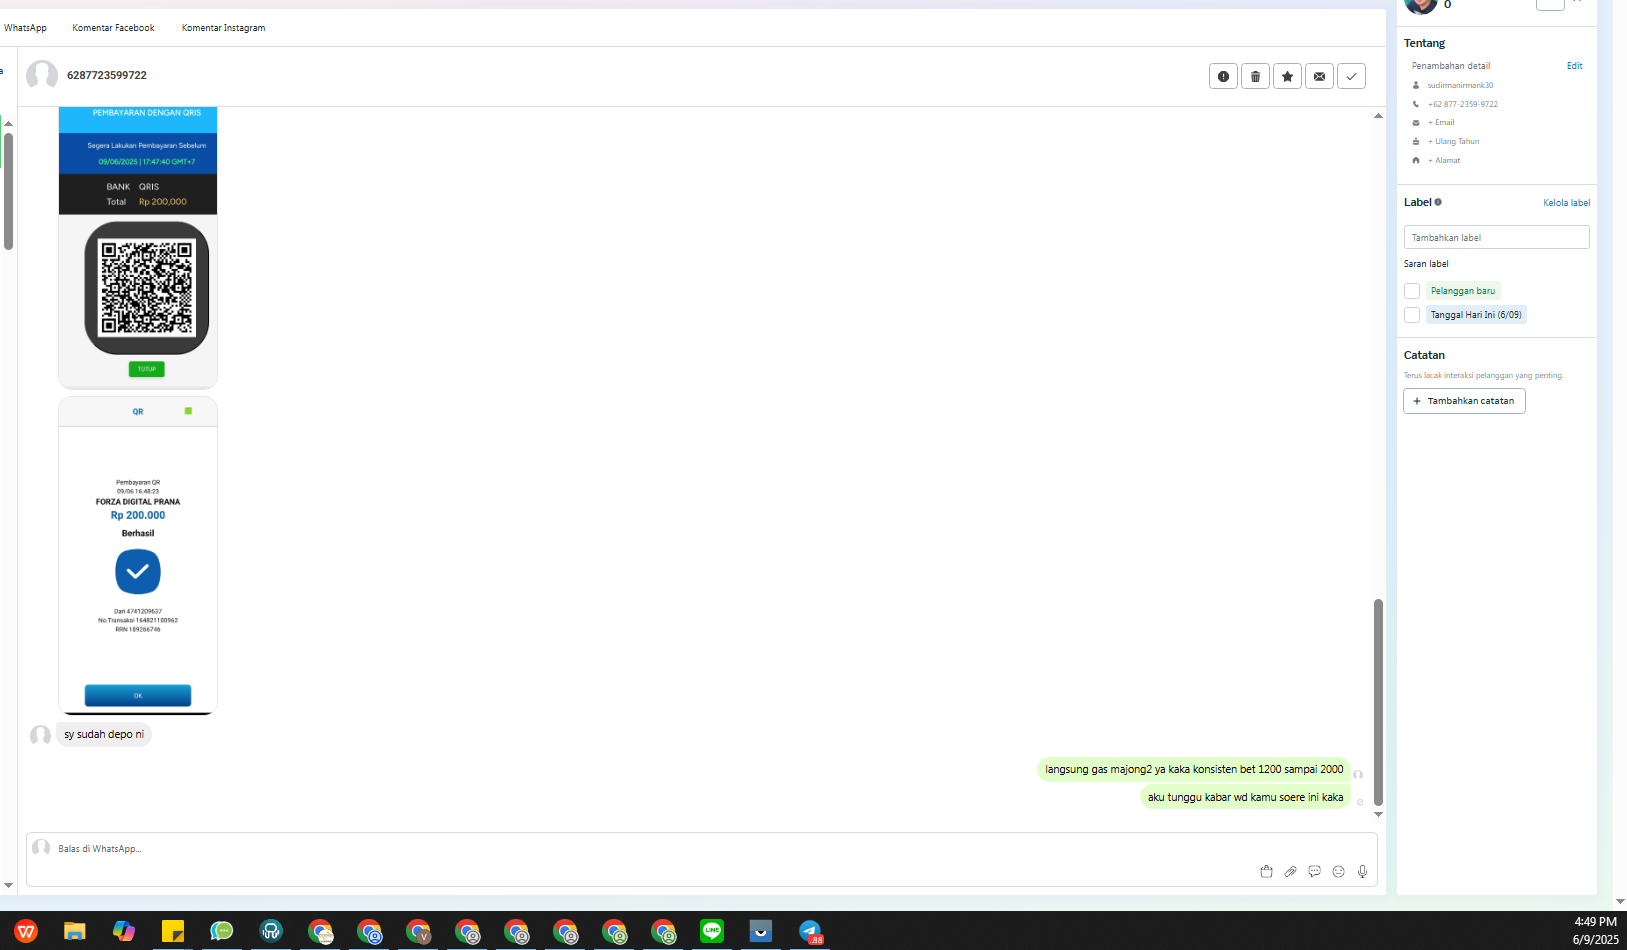Focus the Tambahkan label input field
Image resolution: width=1627 pixels, height=950 pixels.
point(1496,237)
